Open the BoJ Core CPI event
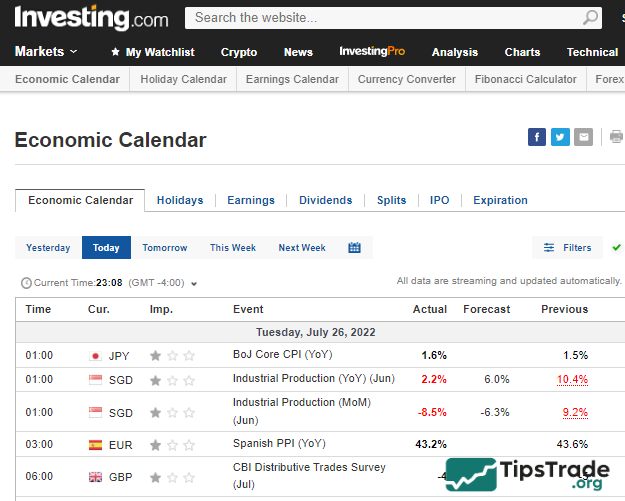The image size is (625, 501). click(x=284, y=355)
